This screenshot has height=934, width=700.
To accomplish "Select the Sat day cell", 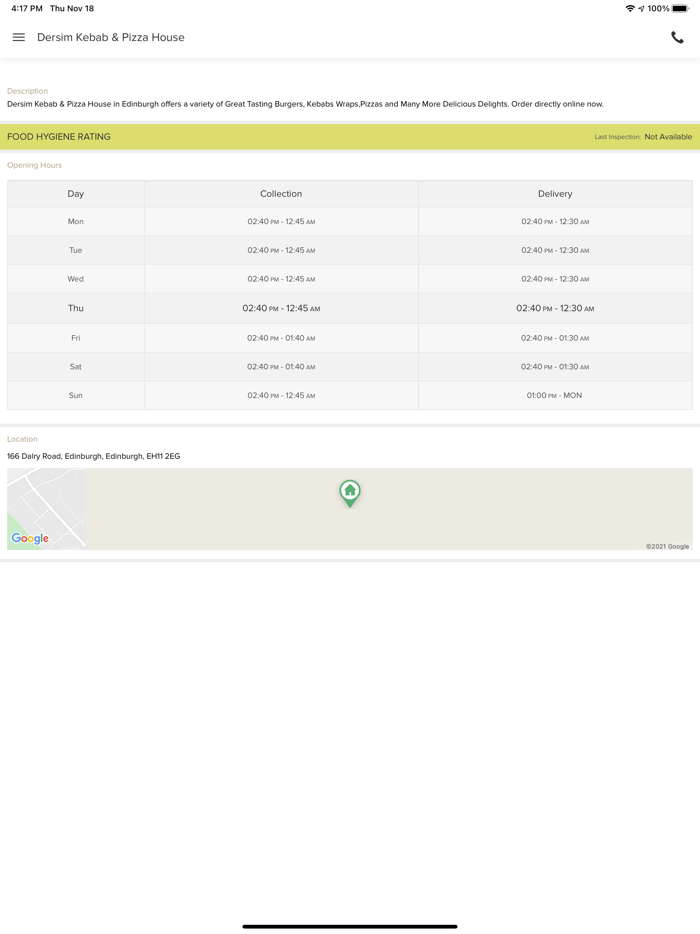I will [76, 366].
